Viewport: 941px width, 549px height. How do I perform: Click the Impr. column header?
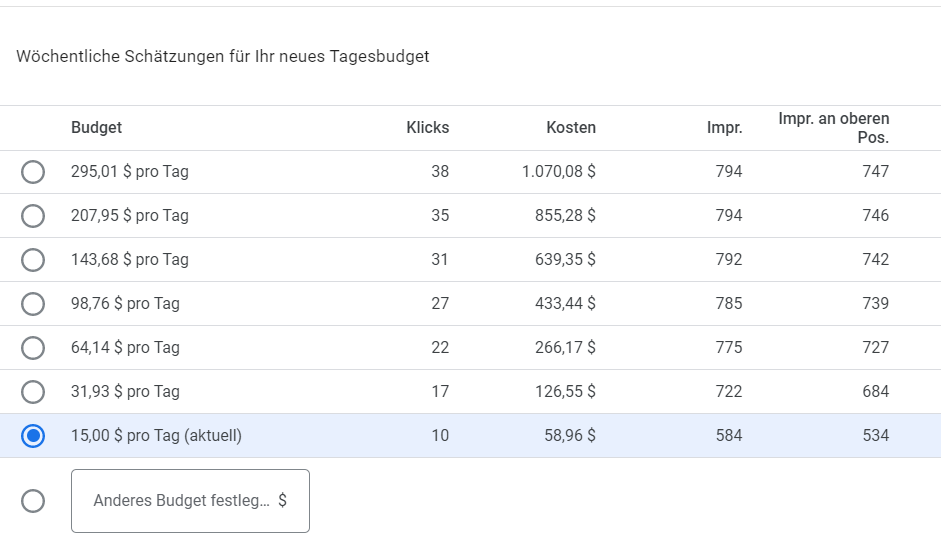[724, 127]
